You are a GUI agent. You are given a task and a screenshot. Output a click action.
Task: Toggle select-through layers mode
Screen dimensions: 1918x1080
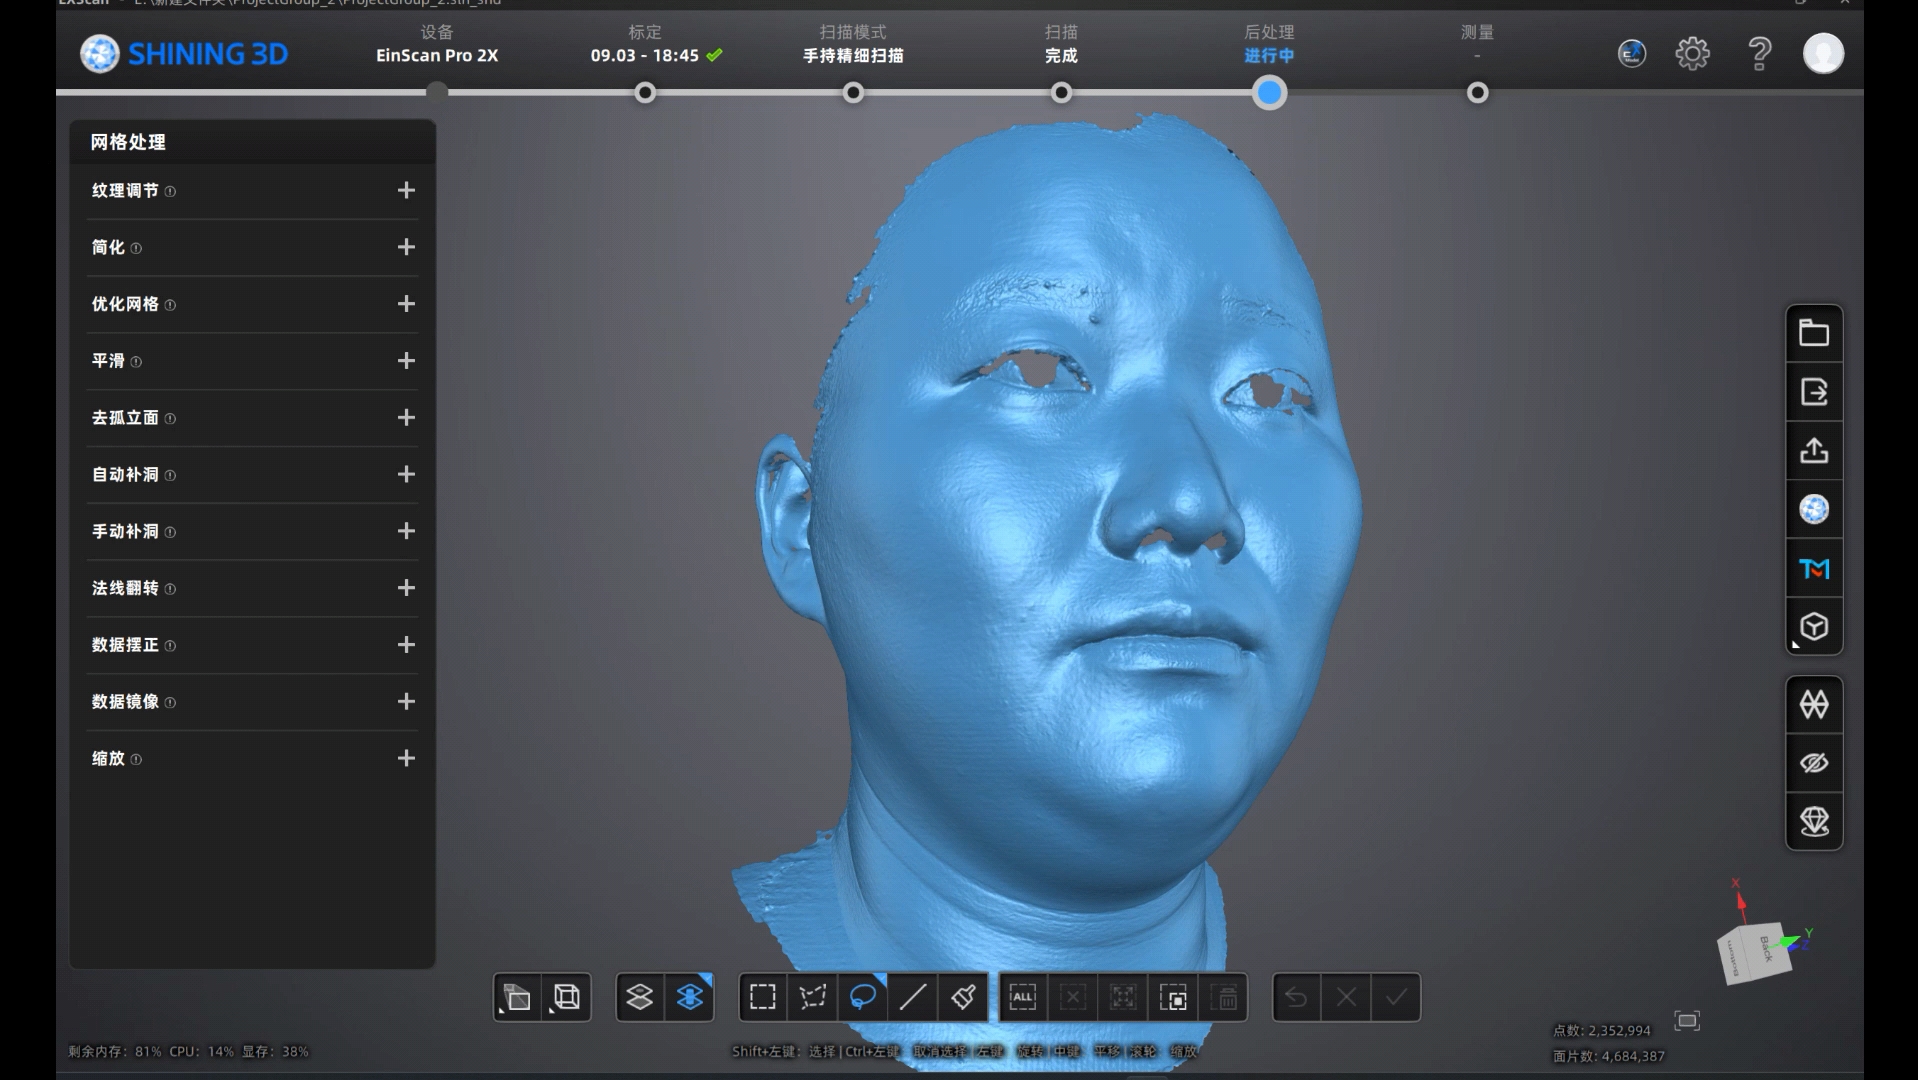point(690,997)
